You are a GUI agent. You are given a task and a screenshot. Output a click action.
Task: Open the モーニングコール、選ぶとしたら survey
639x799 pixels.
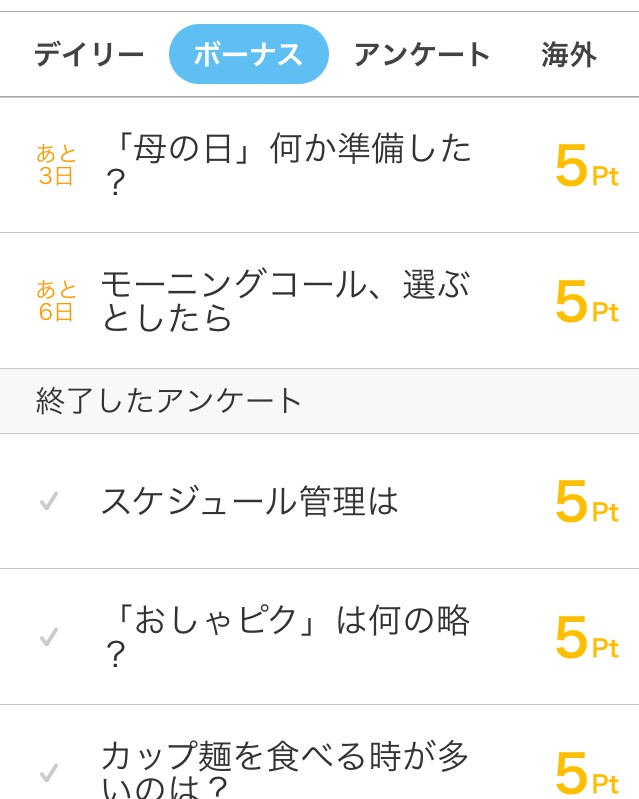284,301
